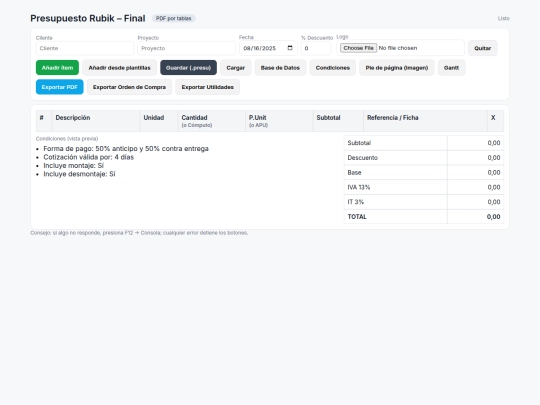Click the green Añadir ítem button
Viewport: 540px width, 405px height.
57,68
